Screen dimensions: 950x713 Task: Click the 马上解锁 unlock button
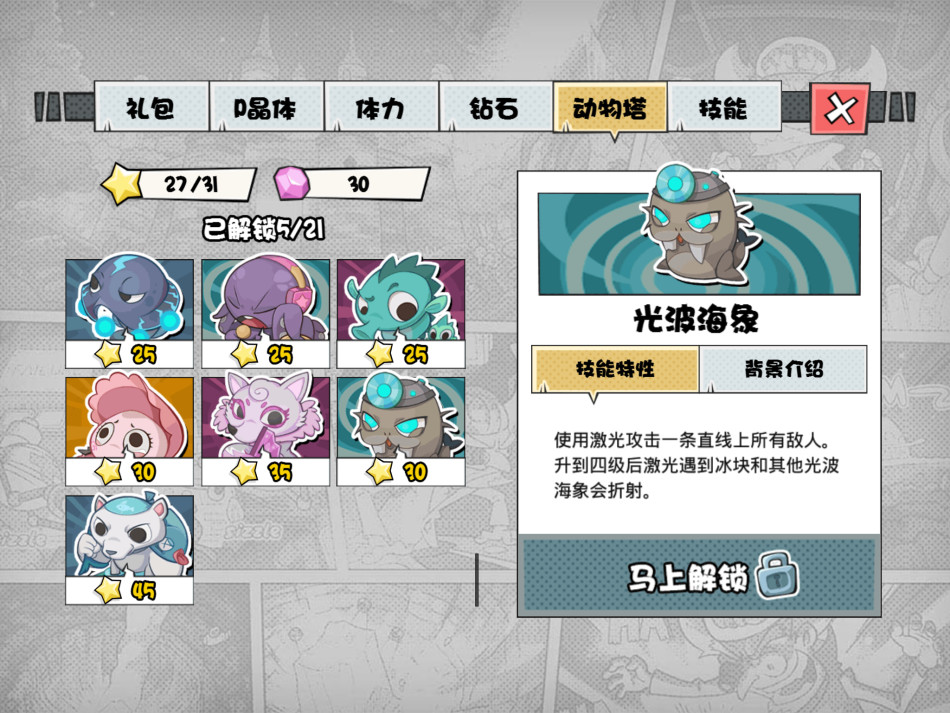click(x=699, y=575)
